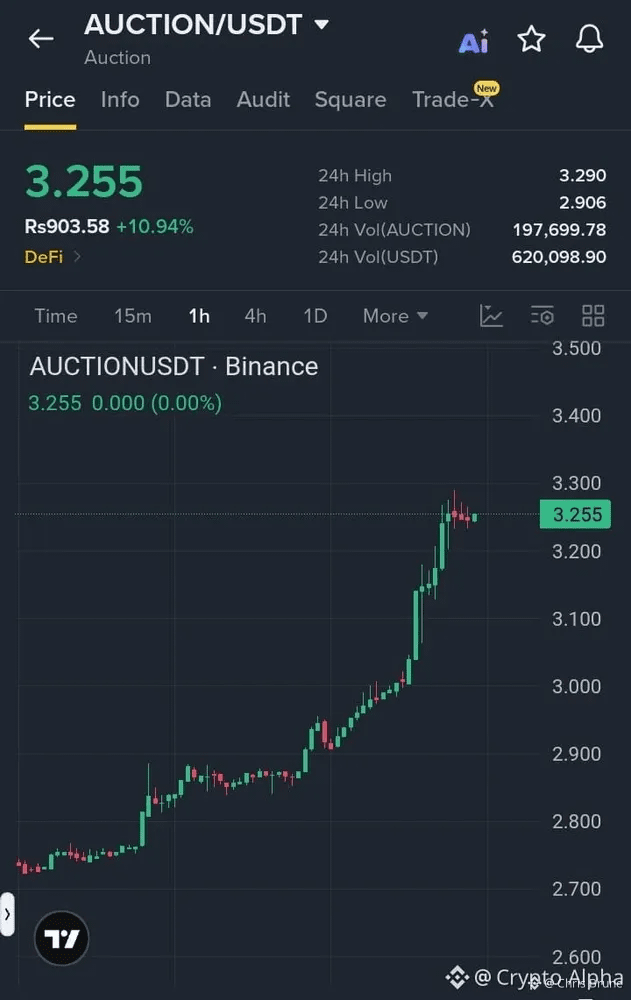This screenshot has height=1000, width=631.
Task: Click the 24h Low value 2.906
Action: click(x=583, y=203)
